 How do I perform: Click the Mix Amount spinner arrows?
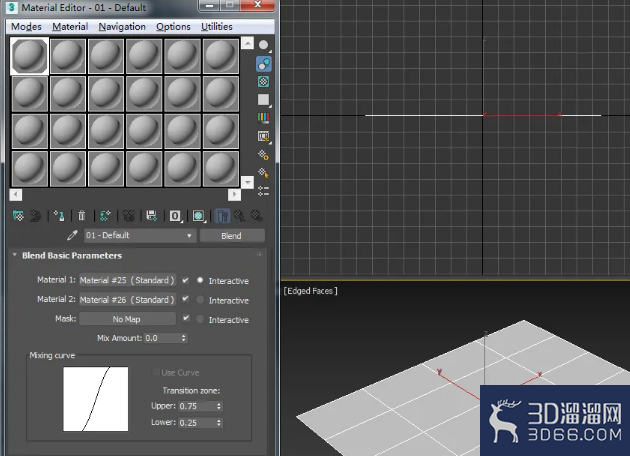[184, 338]
